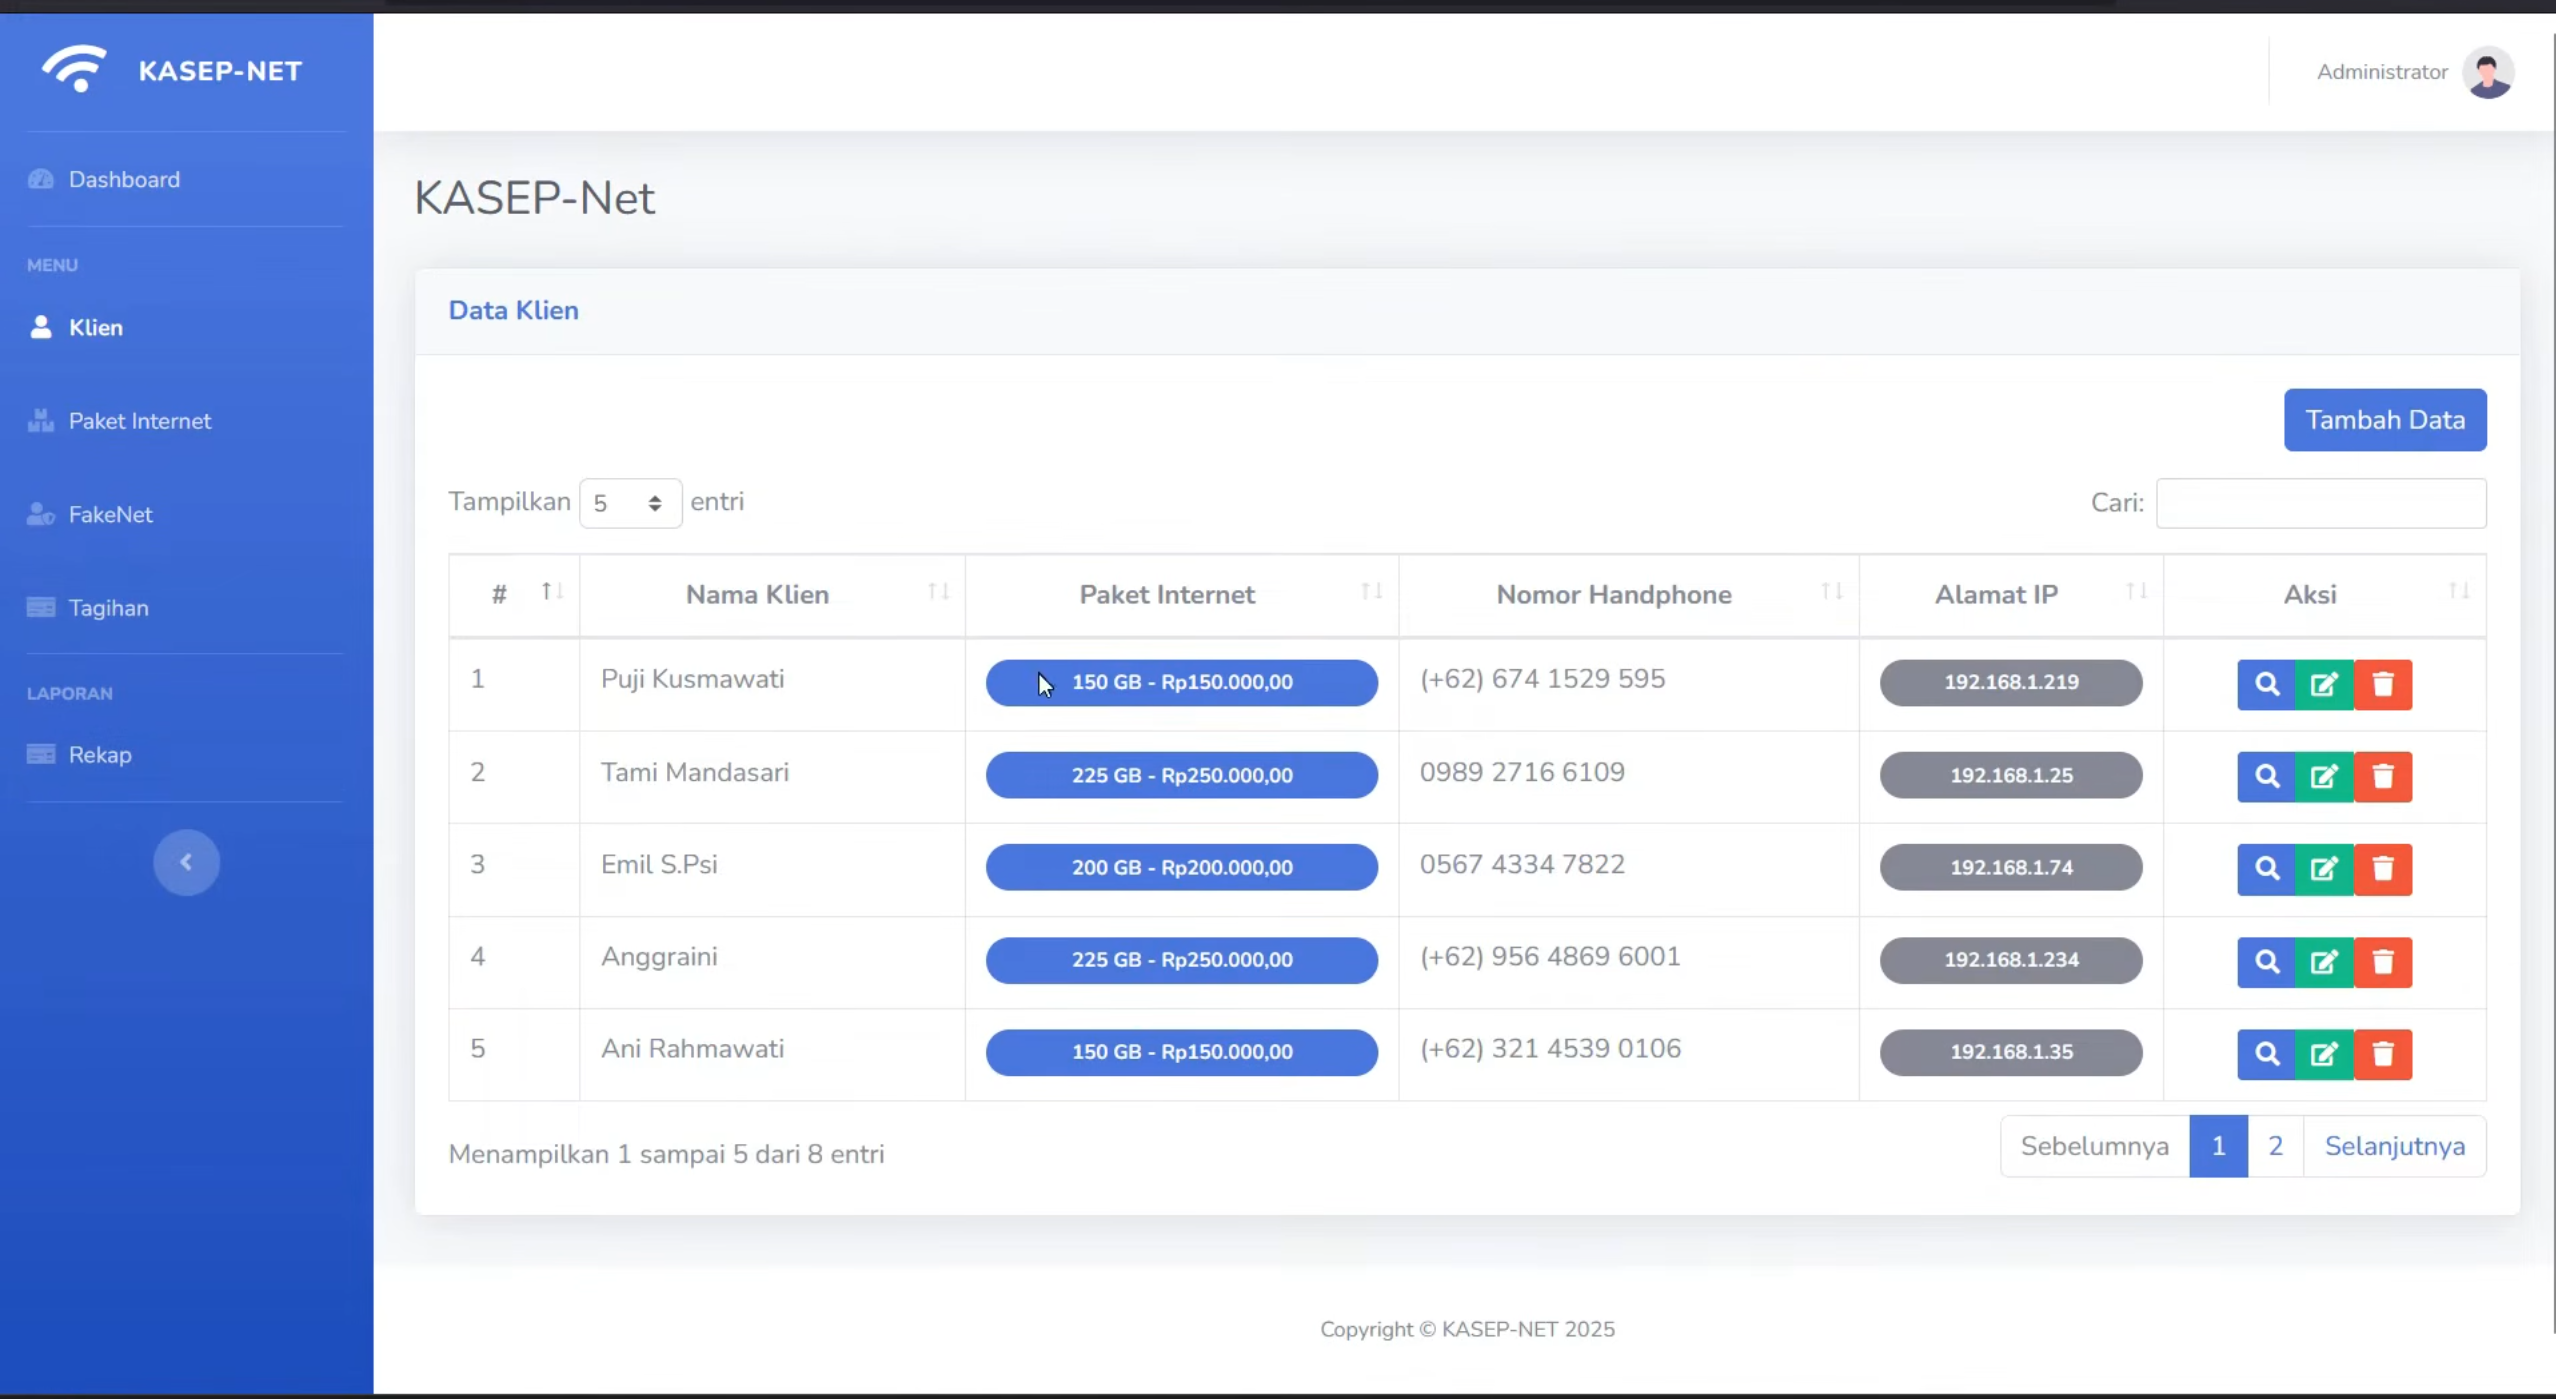The height and width of the screenshot is (1399, 2556).
Task: Edit the Puji Kusmawati record
Action: point(2324,684)
